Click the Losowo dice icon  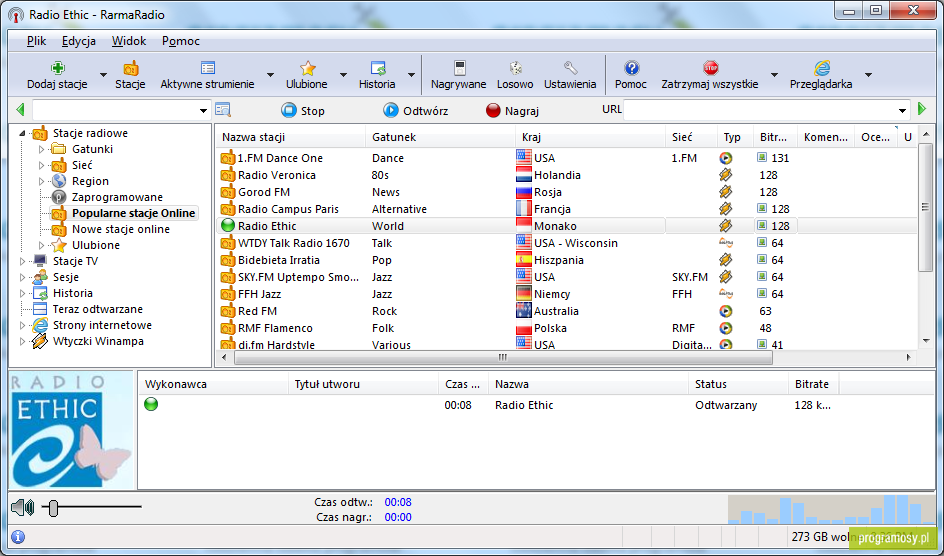coord(515,67)
